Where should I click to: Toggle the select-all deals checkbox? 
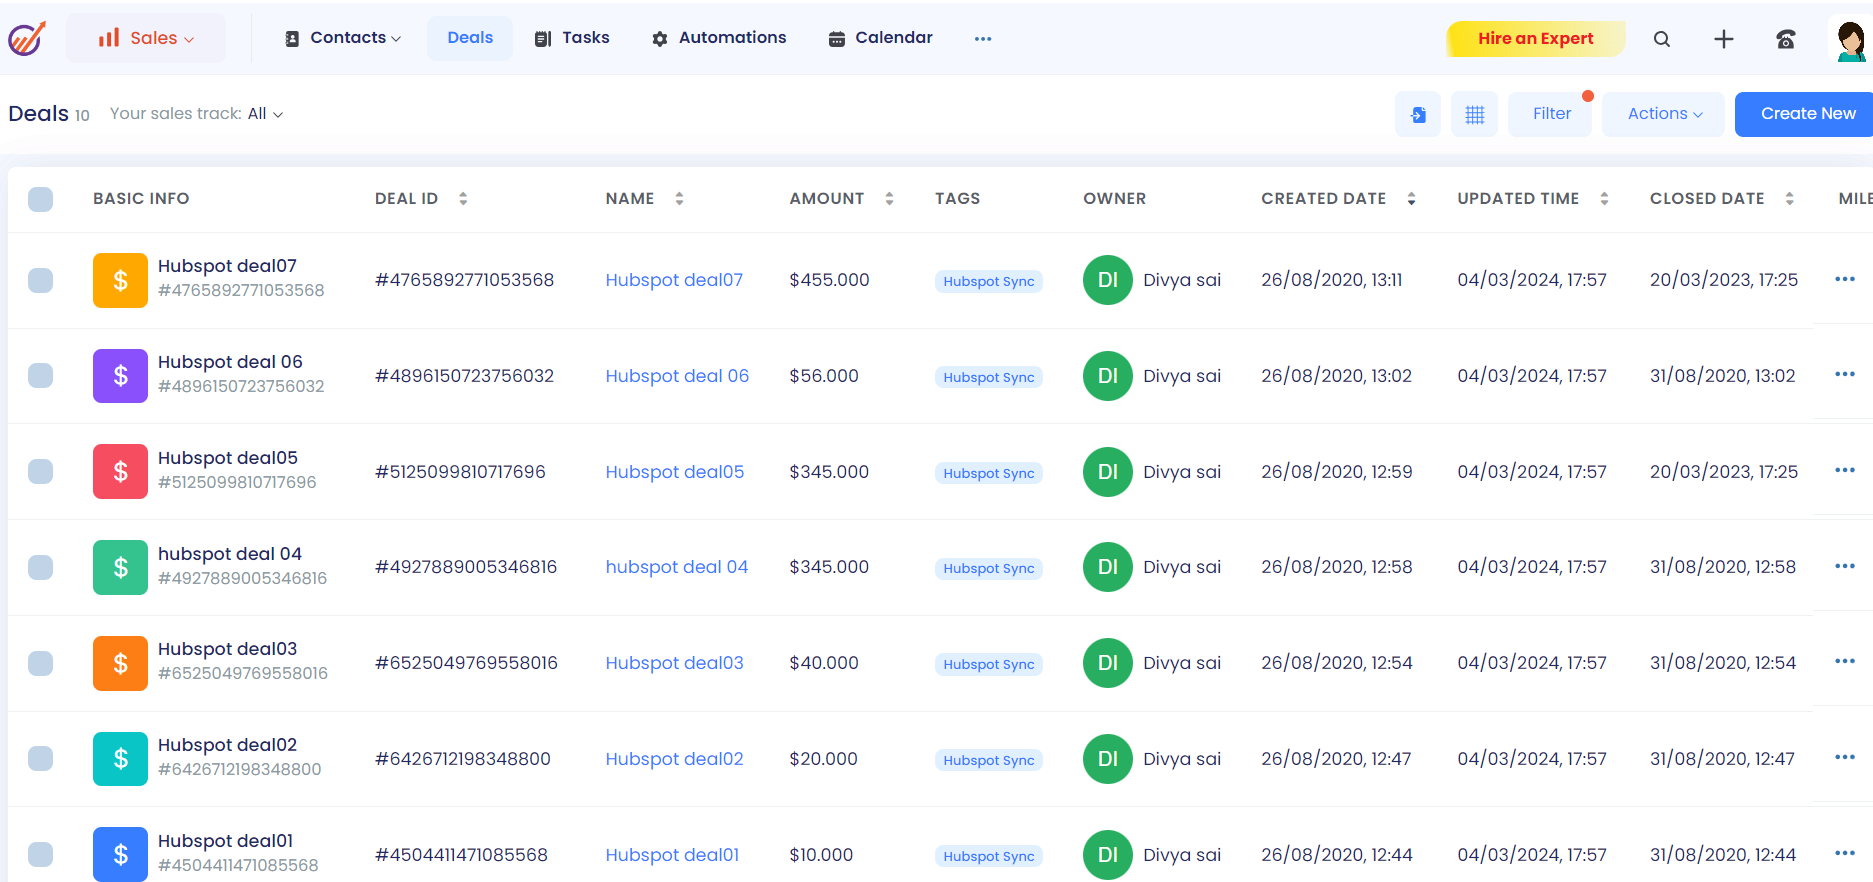41,199
